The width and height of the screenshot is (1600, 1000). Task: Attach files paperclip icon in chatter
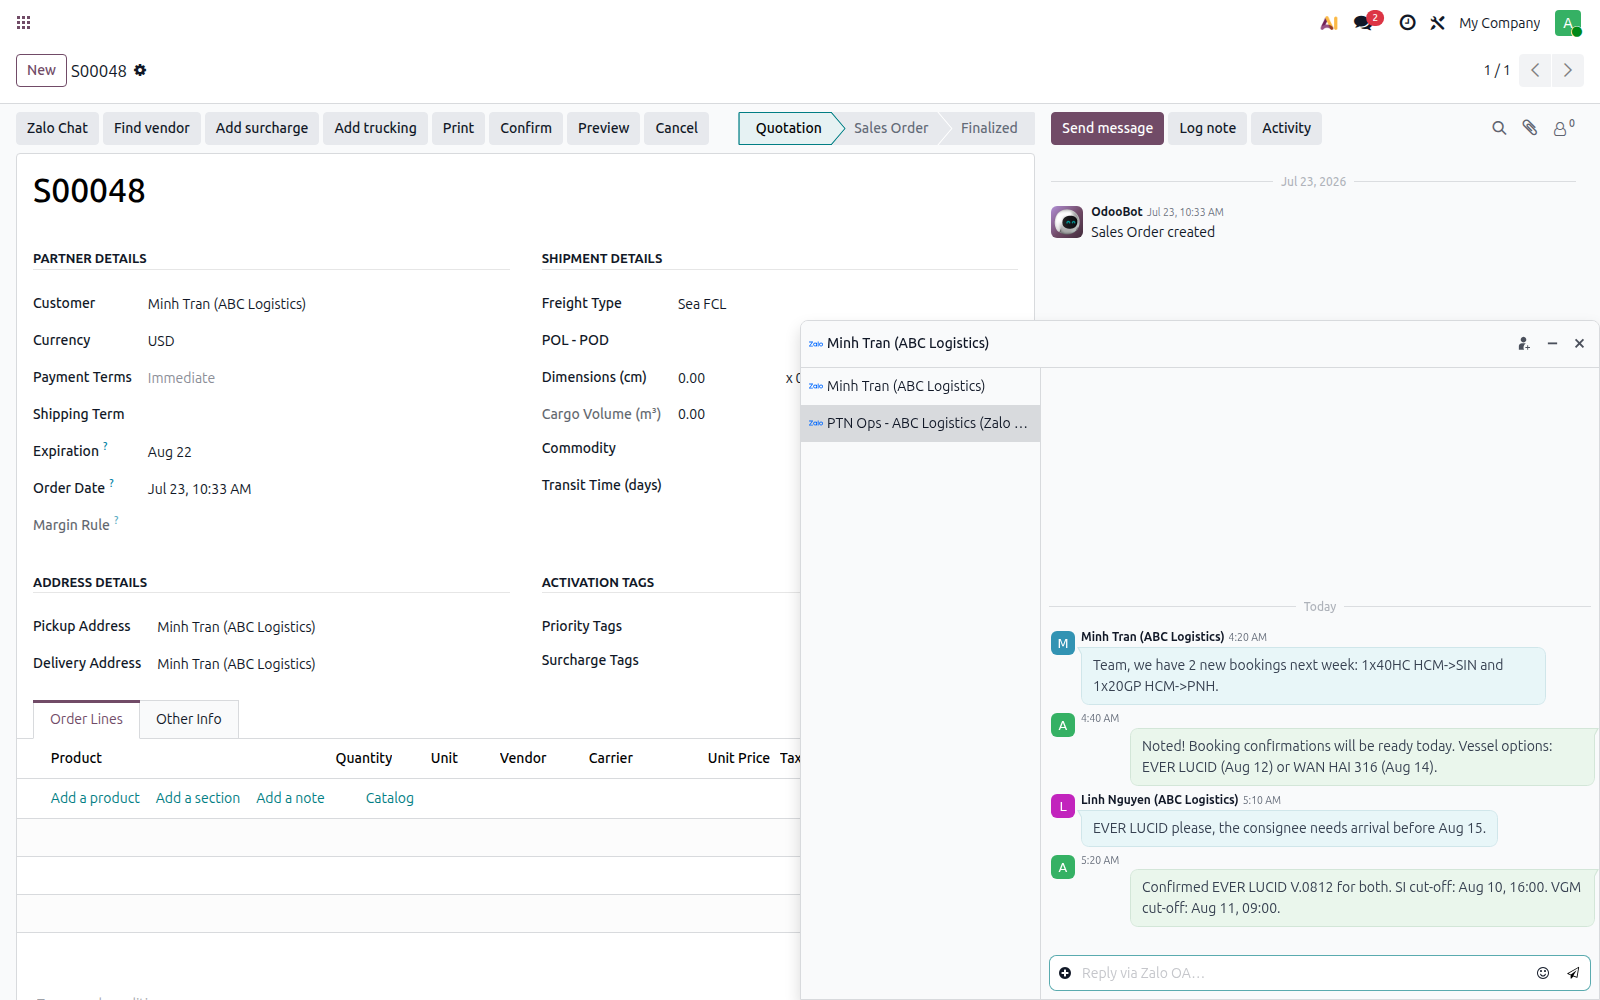pyautogui.click(x=1529, y=128)
